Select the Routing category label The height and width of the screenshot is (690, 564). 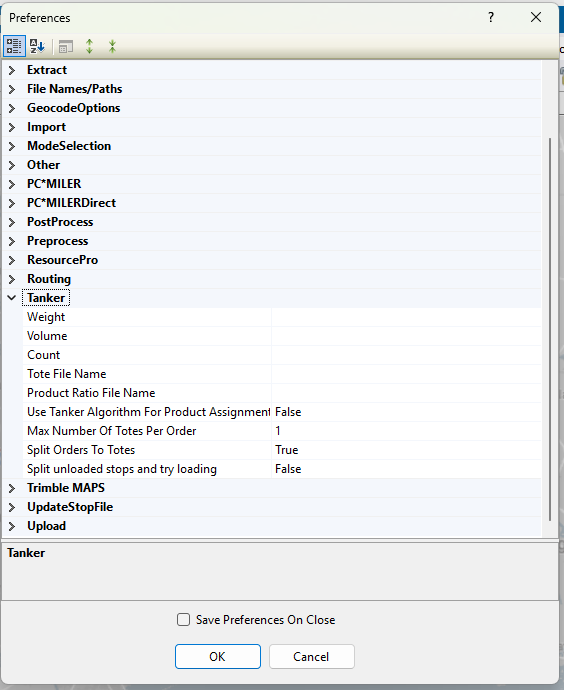click(x=49, y=279)
